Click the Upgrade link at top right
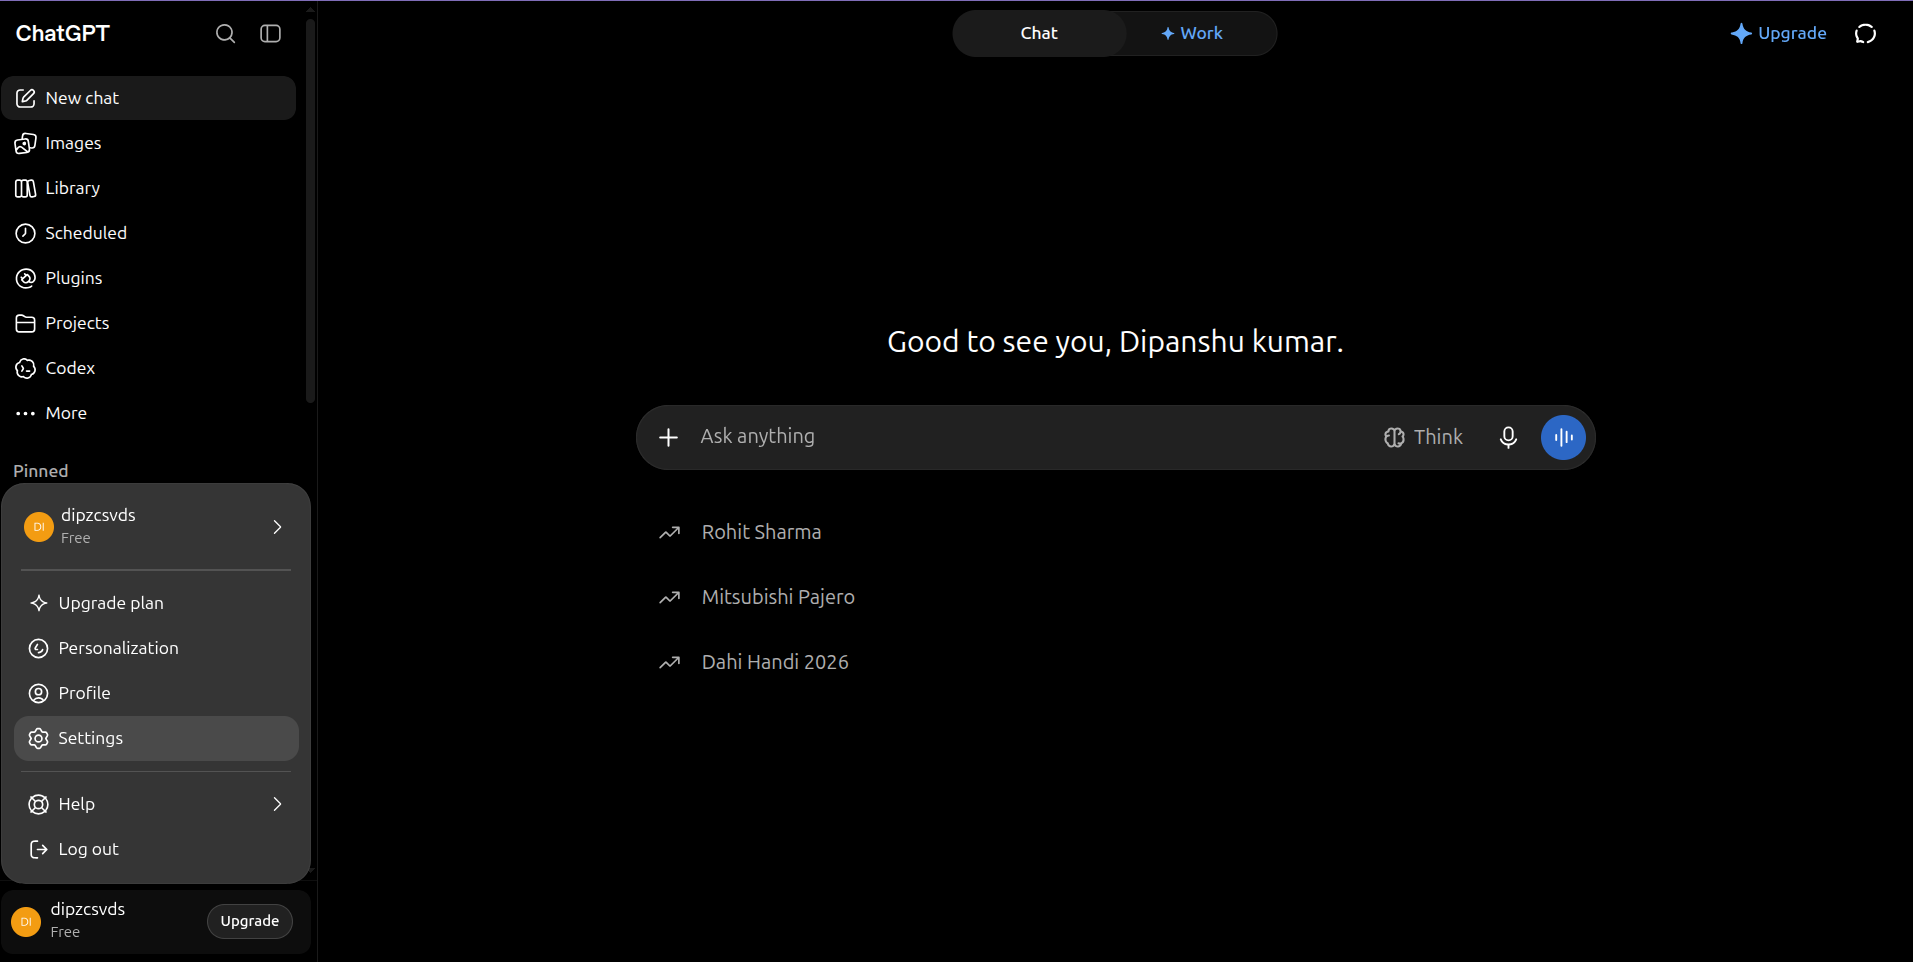1913x962 pixels. click(x=1778, y=33)
